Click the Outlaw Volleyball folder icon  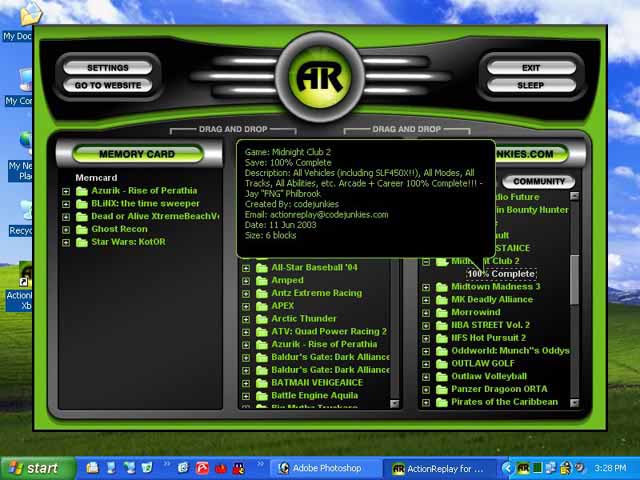pyautogui.click(x=442, y=377)
